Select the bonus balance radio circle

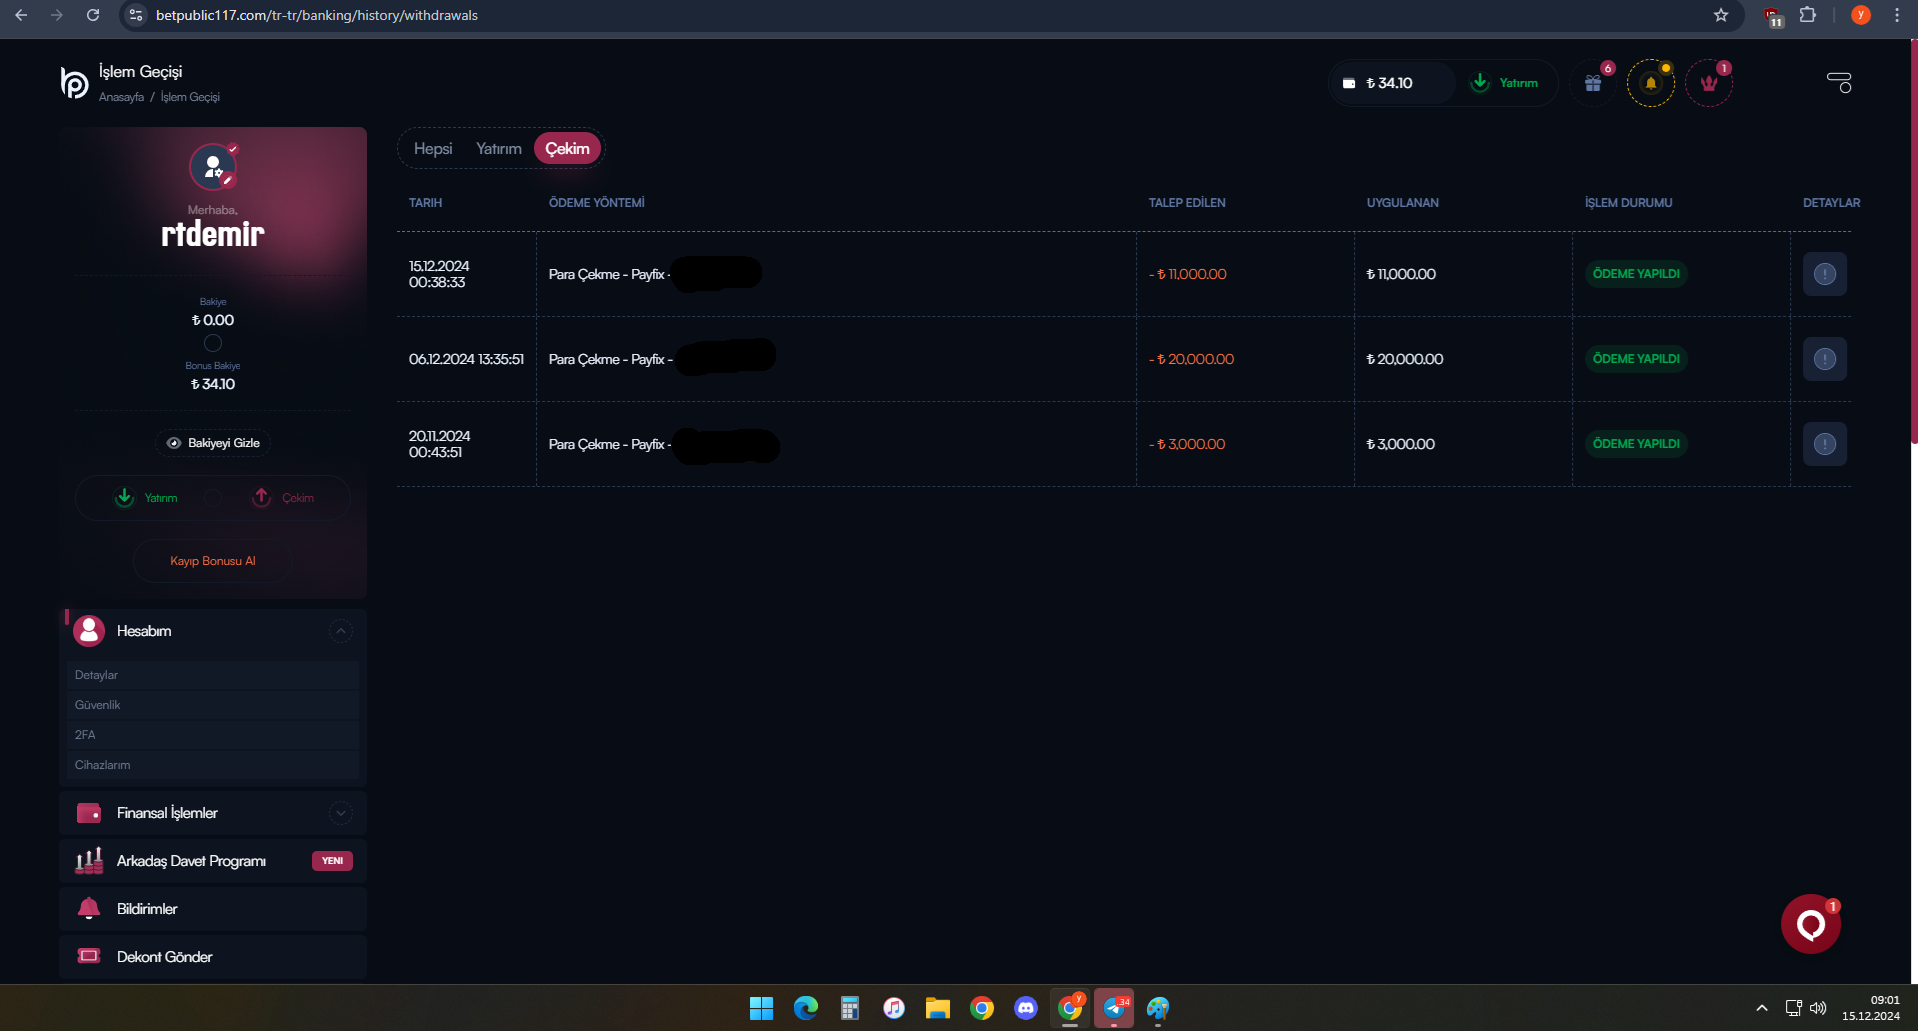[x=213, y=343]
